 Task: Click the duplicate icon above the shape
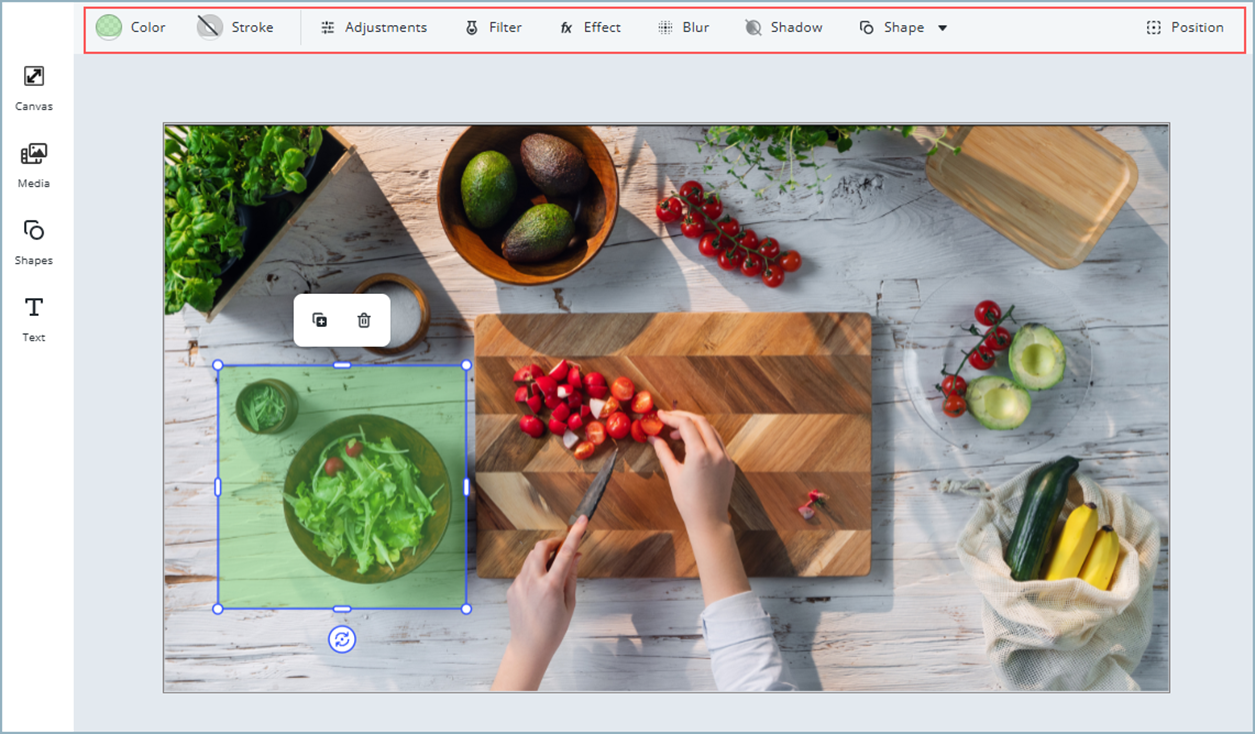pyautogui.click(x=320, y=320)
